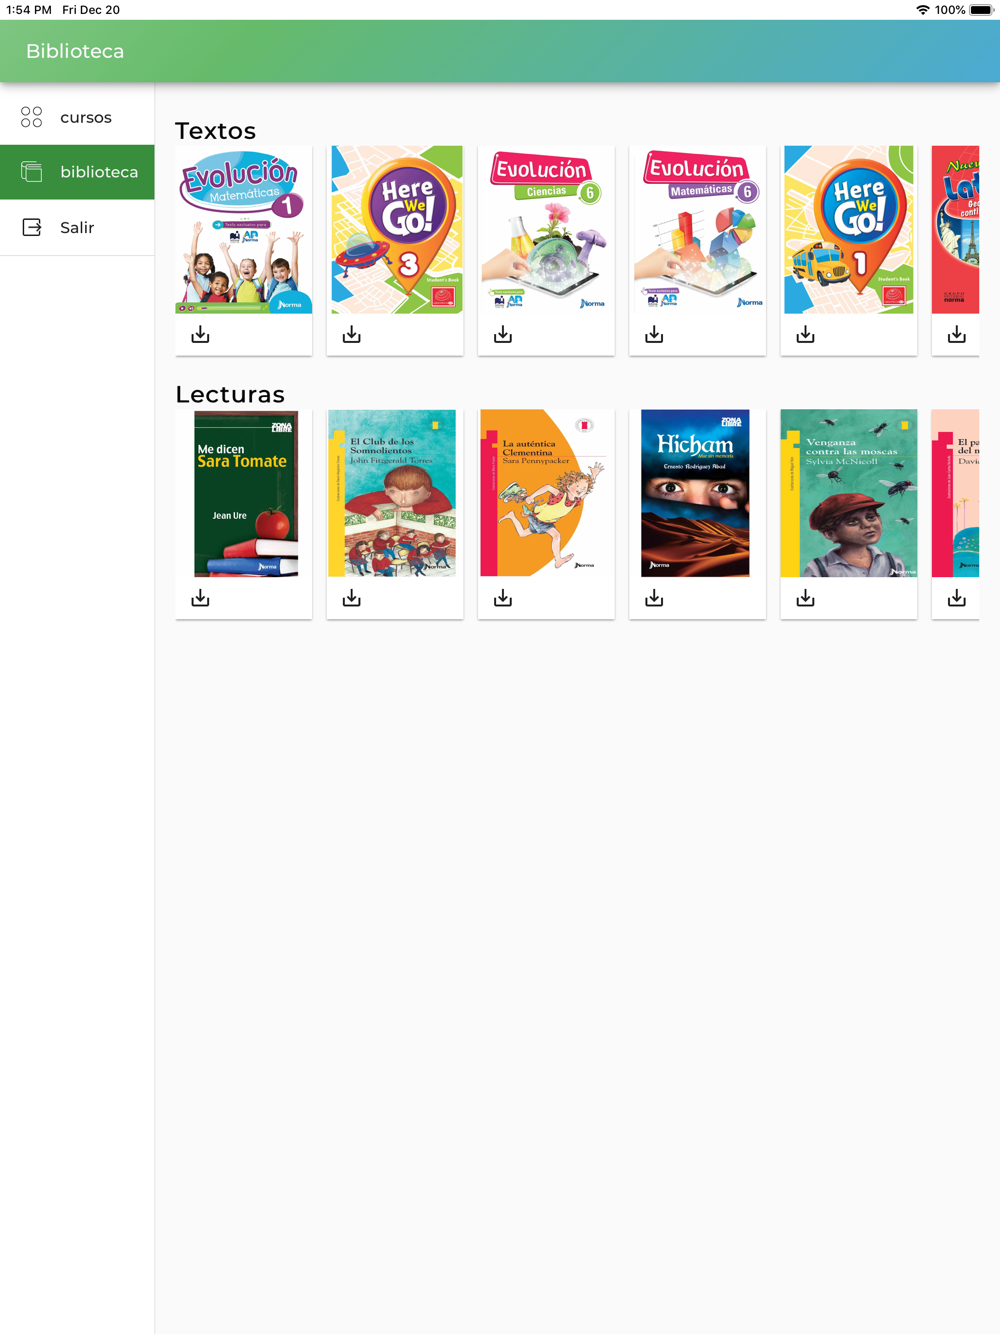This screenshot has height=1334, width=1000.
Task: Select biblioteca in the sidebar
Action: [x=77, y=172]
